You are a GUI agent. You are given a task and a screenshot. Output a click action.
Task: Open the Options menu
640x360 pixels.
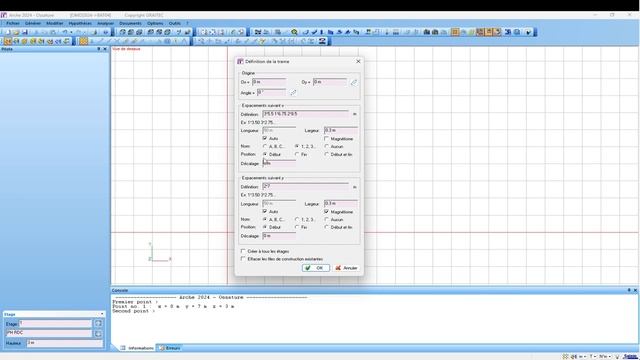pyautogui.click(x=155, y=23)
